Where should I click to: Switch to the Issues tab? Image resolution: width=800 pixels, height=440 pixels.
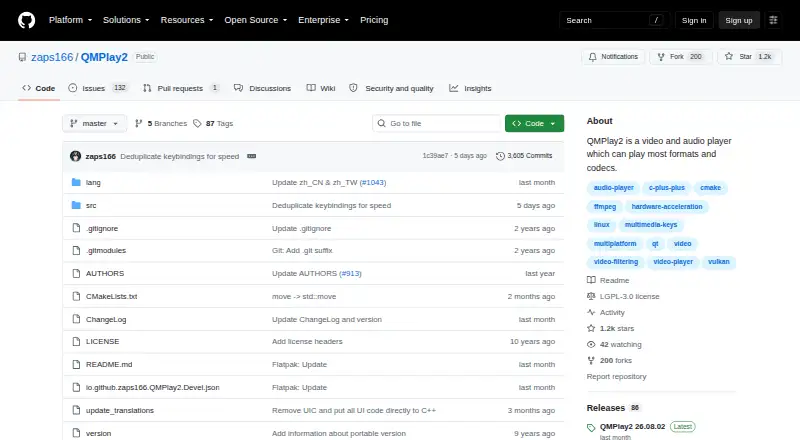97,88
